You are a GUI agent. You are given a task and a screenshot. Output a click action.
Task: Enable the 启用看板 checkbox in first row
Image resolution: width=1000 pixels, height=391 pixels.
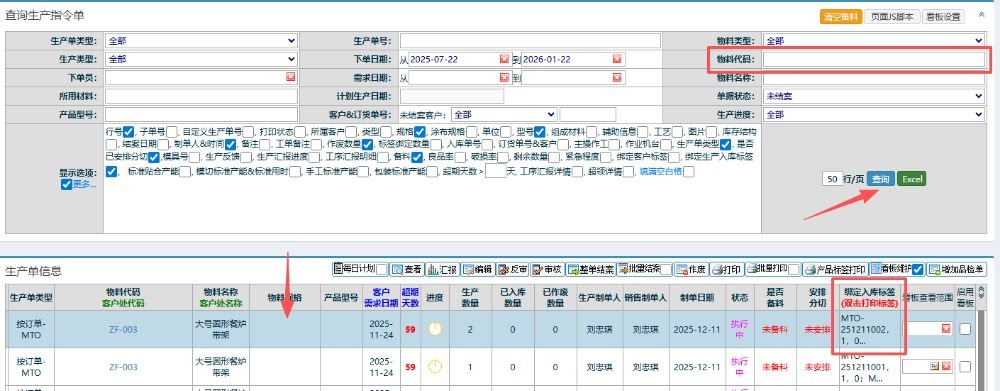click(x=965, y=329)
